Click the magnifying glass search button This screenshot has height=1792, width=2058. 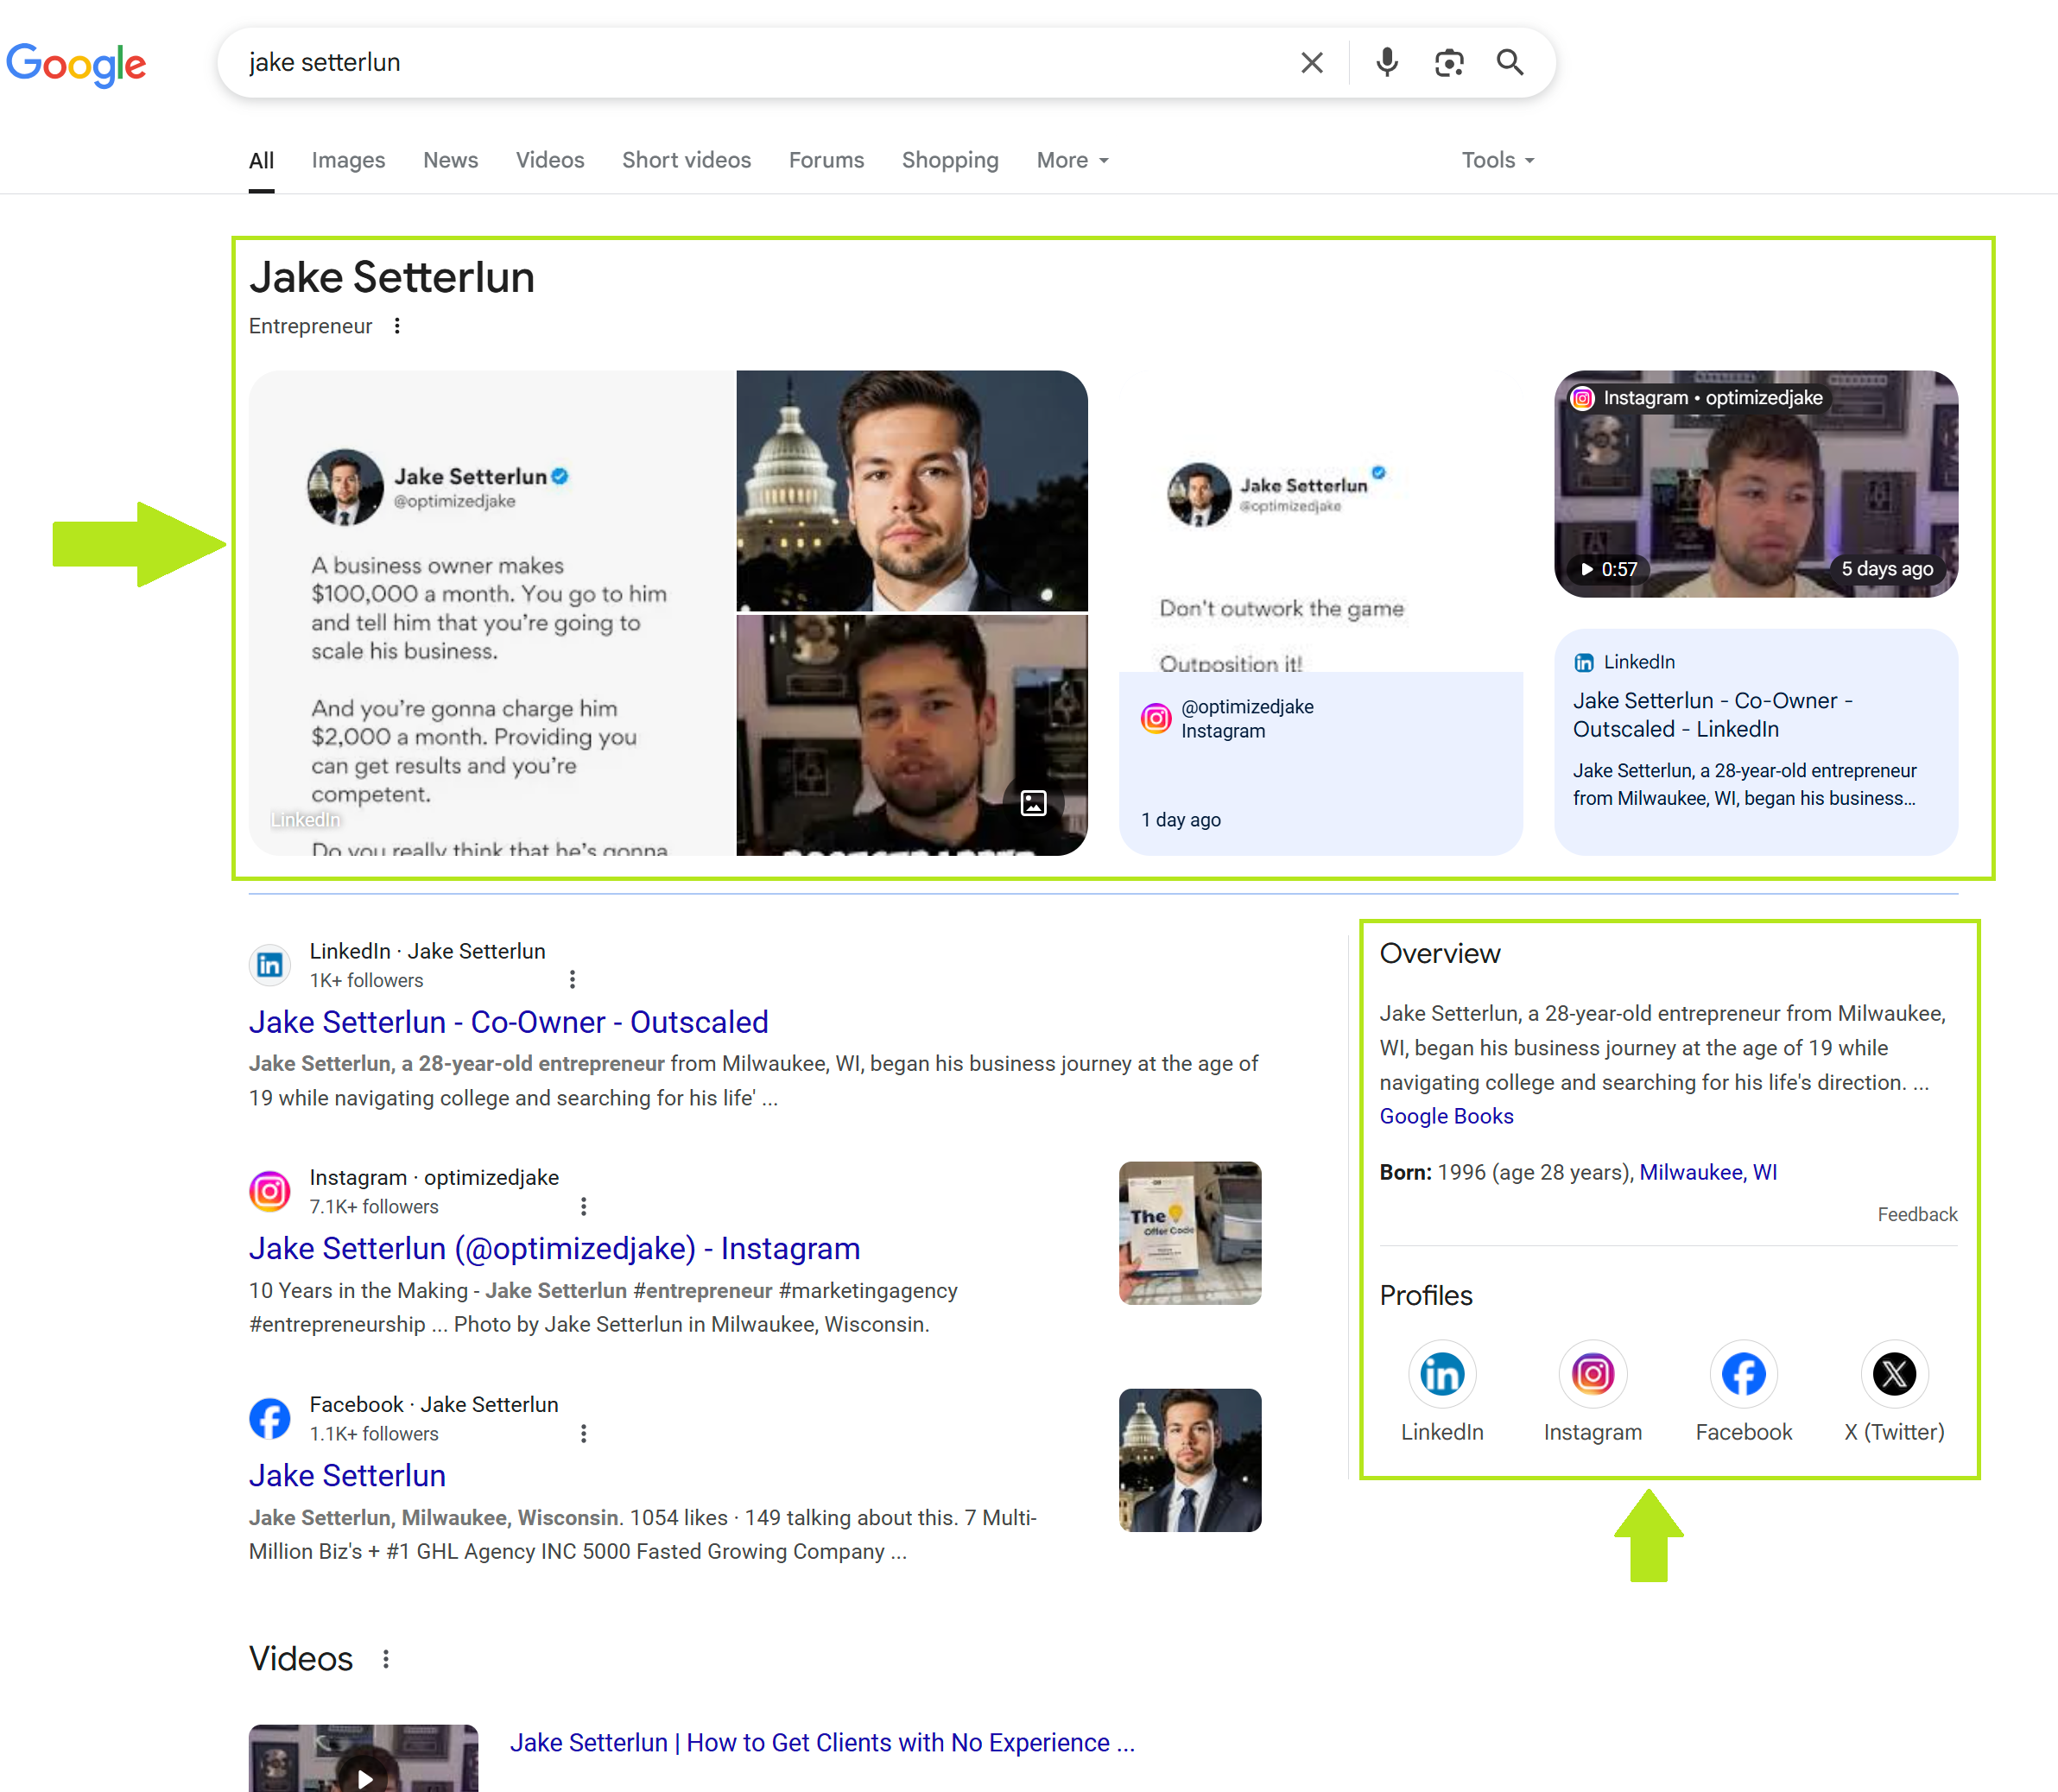point(1509,63)
